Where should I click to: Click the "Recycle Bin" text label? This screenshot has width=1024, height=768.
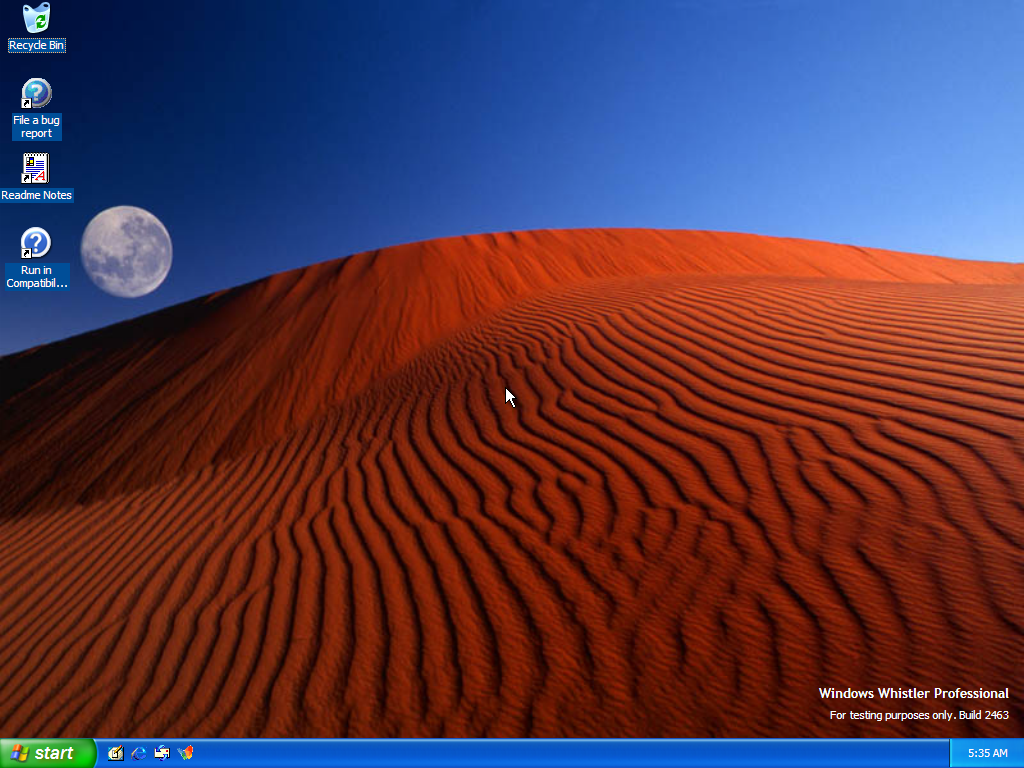36,45
